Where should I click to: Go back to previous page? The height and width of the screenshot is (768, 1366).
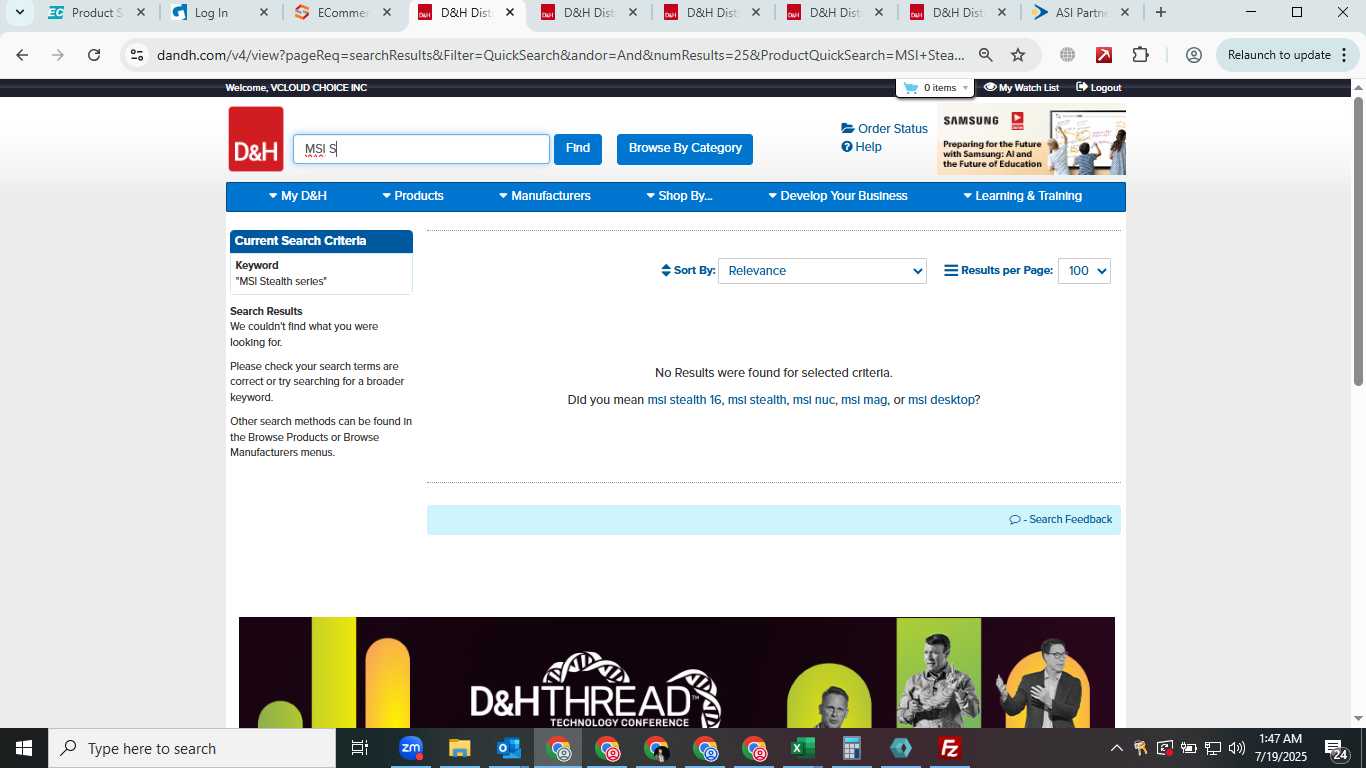pos(22,55)
